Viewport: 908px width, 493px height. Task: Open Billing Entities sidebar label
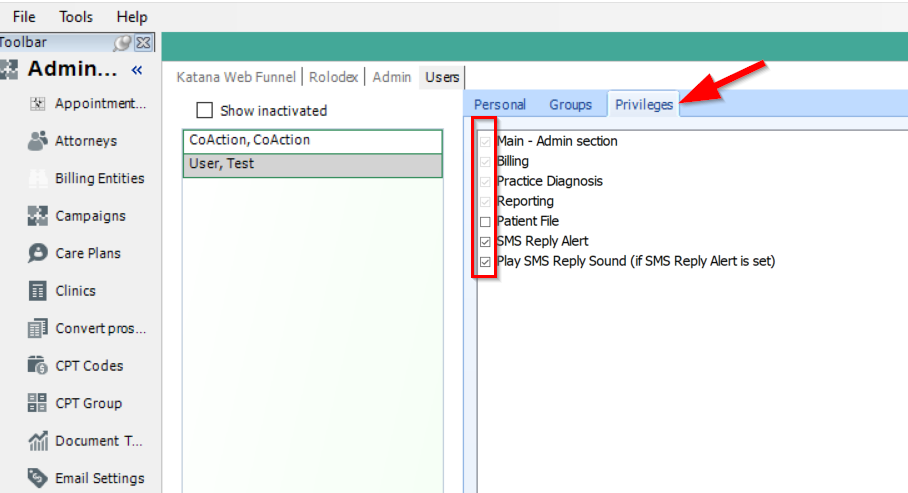pos(100,178)
